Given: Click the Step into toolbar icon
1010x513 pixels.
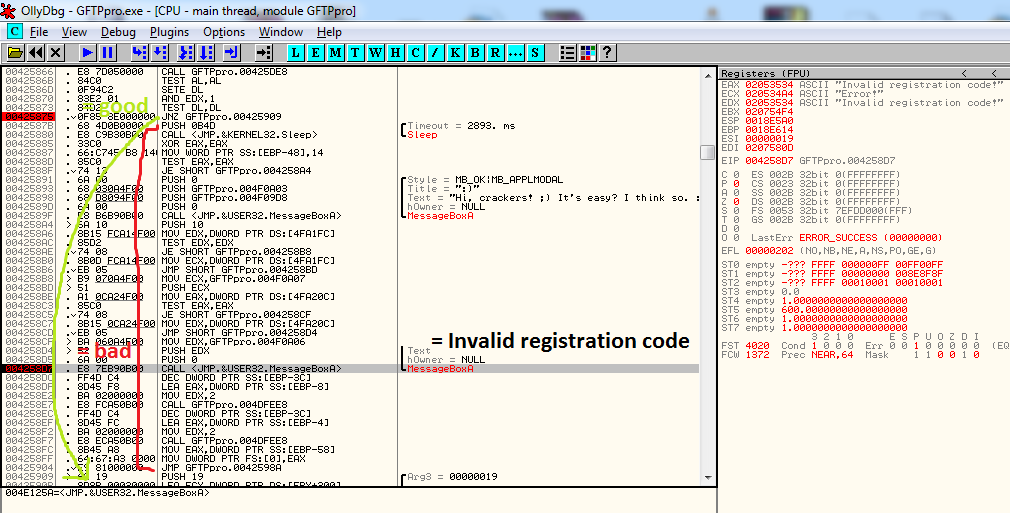Looking at the screenshot, I should (139, 52).
